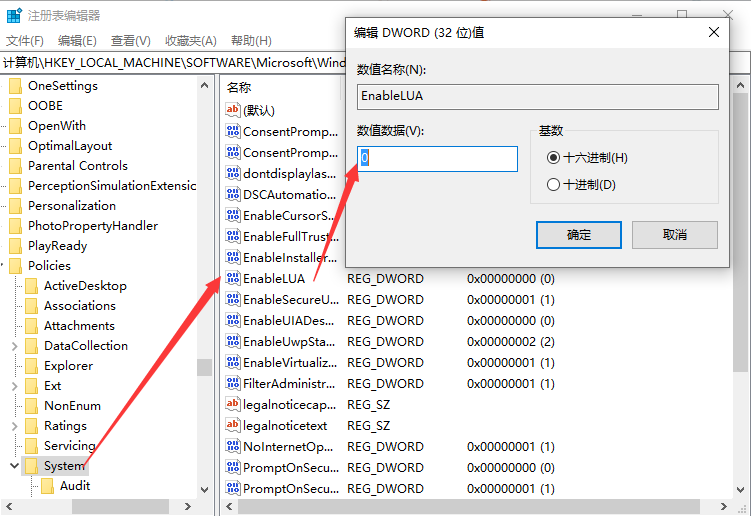This screenshot has height=516, width=751.
Task: Click the legalnoticetext string value icon
Action: click(x=233, y=426)
